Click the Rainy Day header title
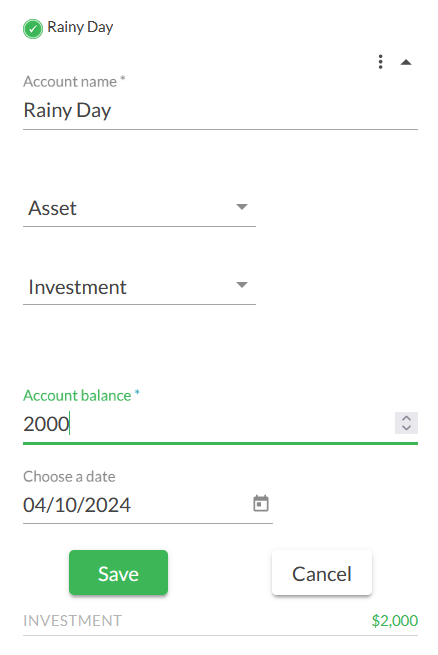This screenshot has height=655, width=438. [x=80, y=27]
